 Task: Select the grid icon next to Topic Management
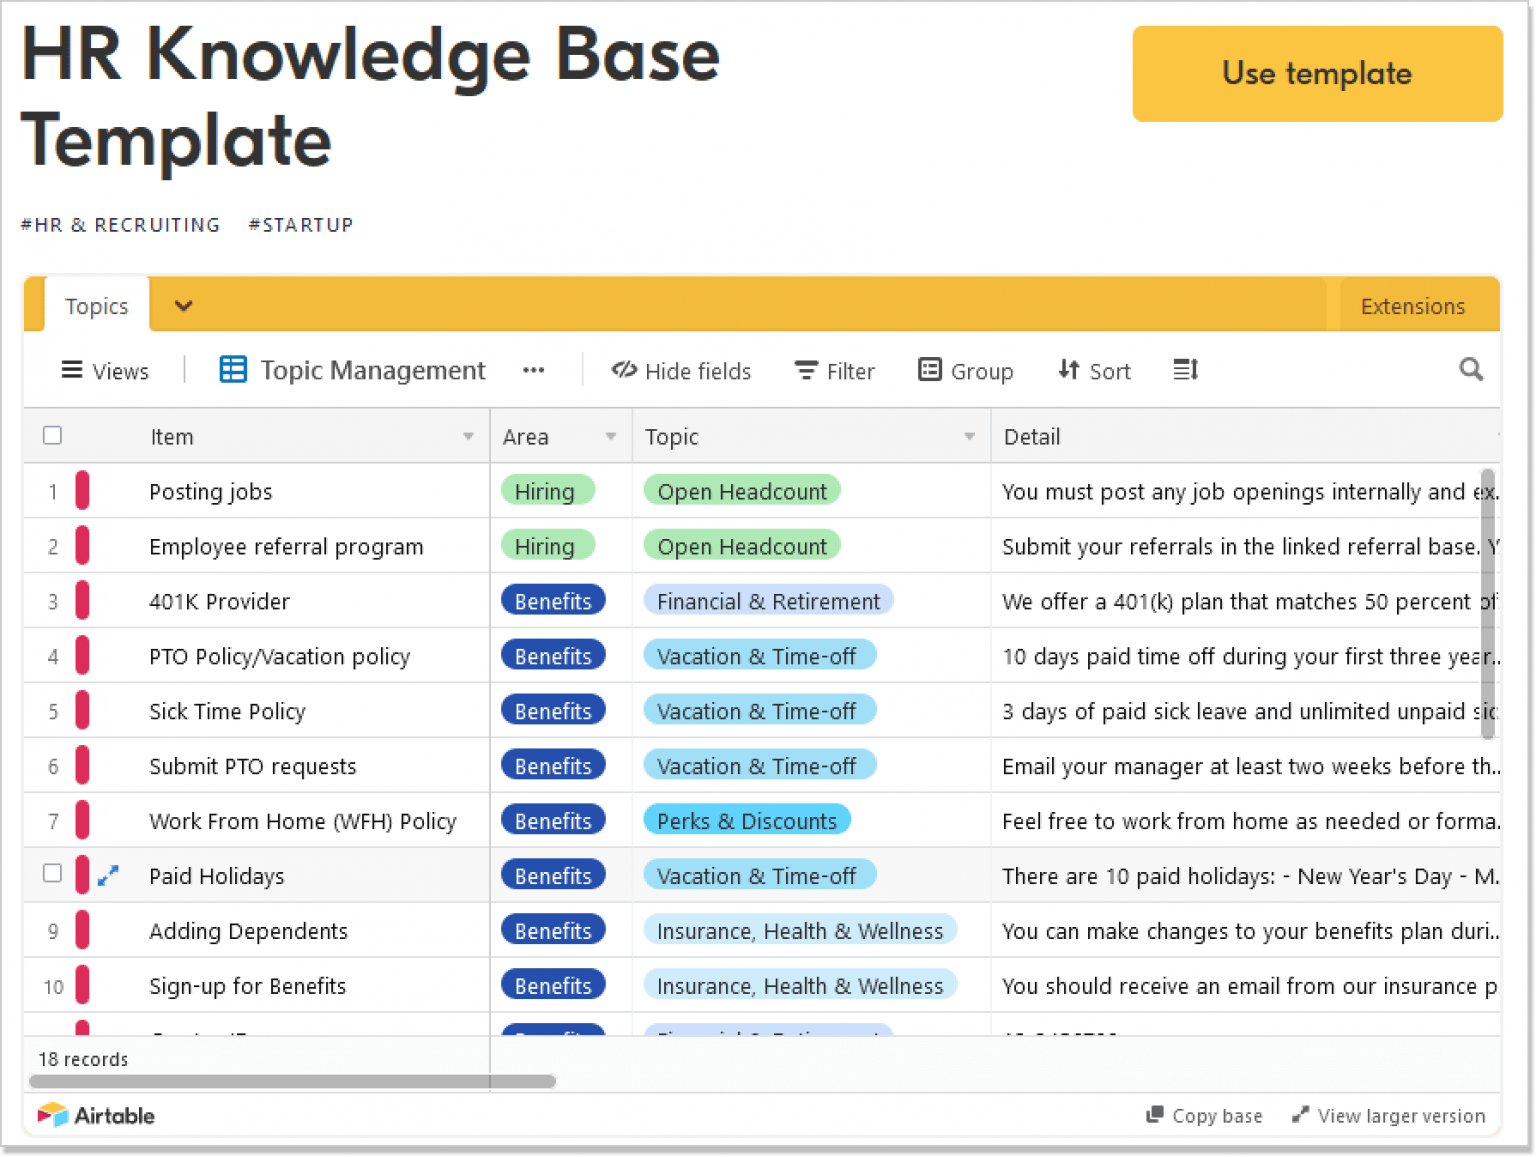point(232,369)
